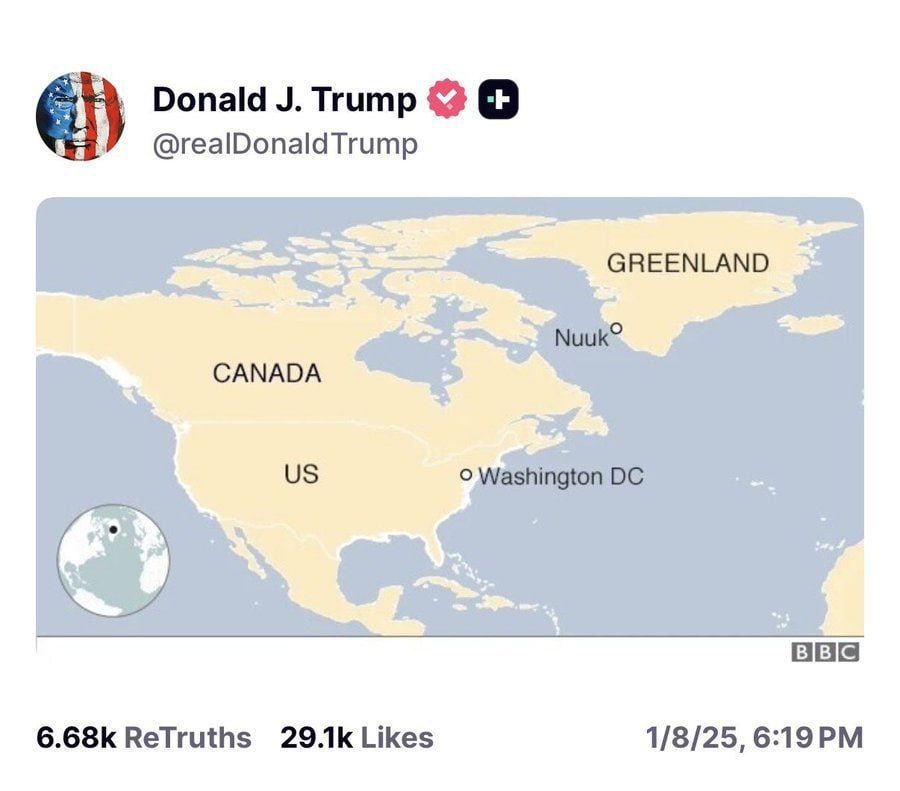Click the US label on the map
900x791 pixels.
pos(301,475)
